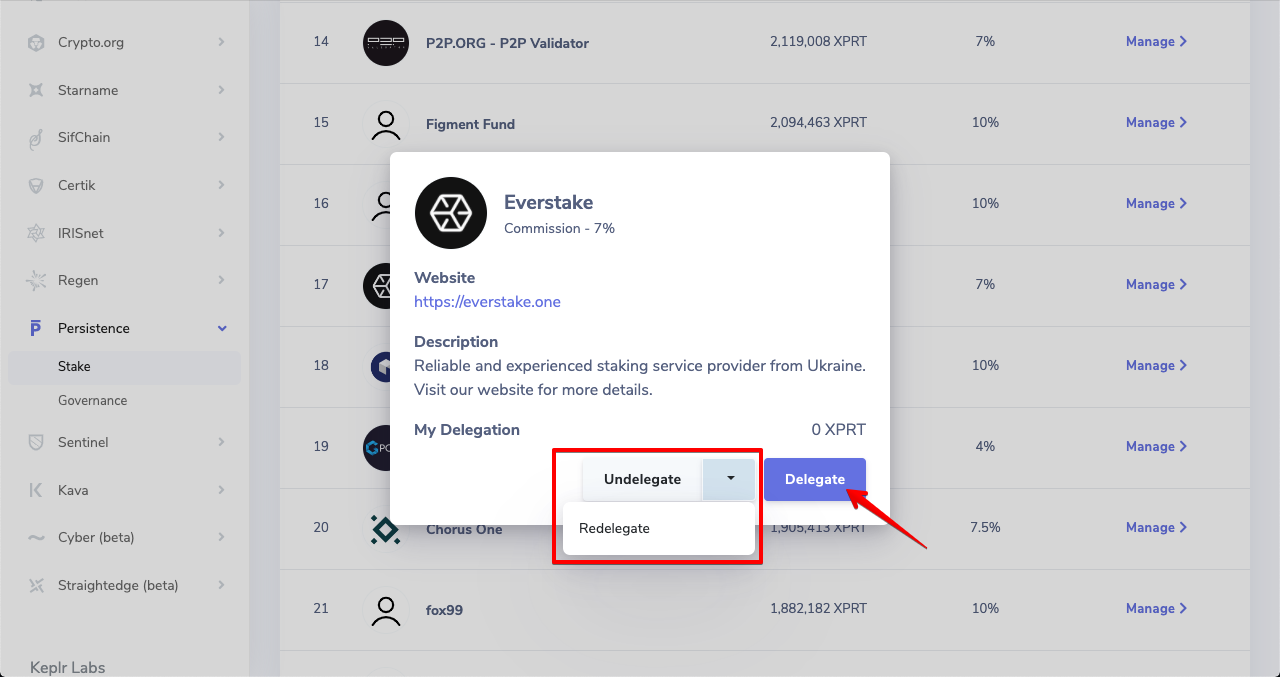The width and height of the screenshot is (1280, 677).
Task: Click Manage for Figment Fund
Action: [1156, 123]
